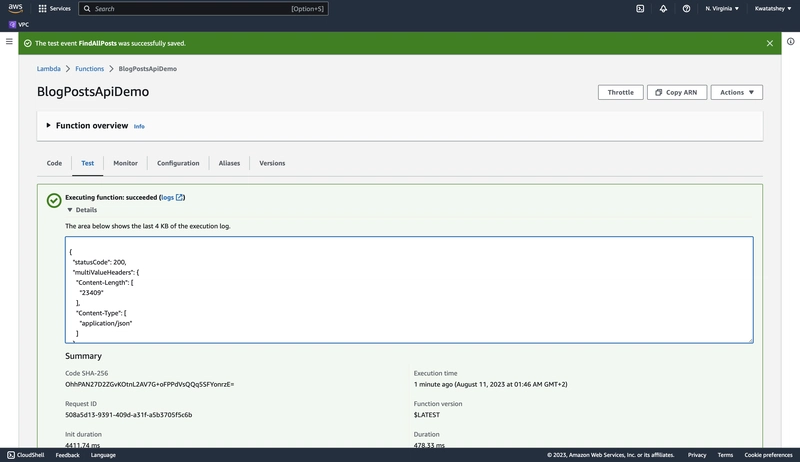Open CloudShell from the footer
Viewport: 800px width, 462px height.
click(x=26, y=455)
